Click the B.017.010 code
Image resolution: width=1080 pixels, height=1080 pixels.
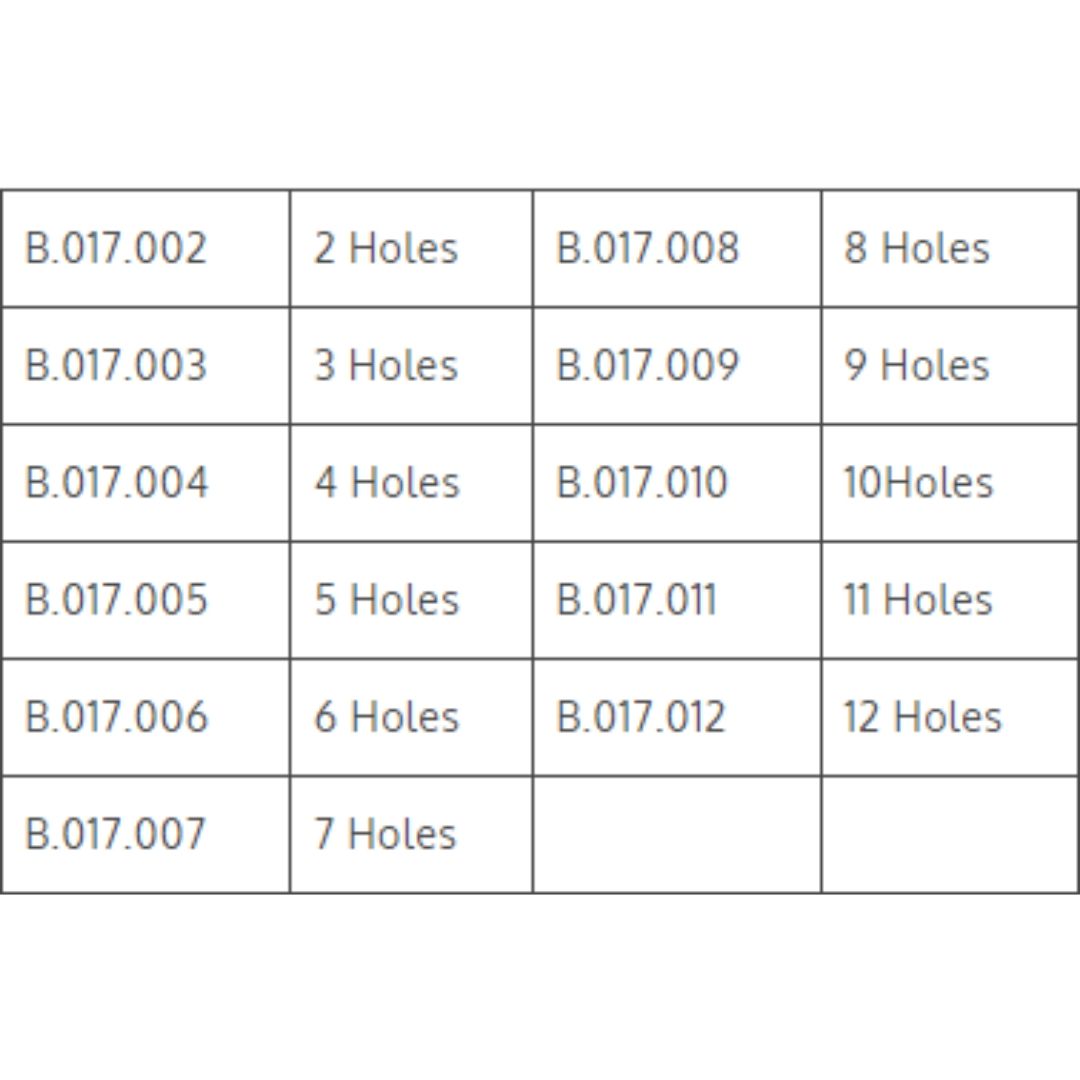[x=641, y=482]
